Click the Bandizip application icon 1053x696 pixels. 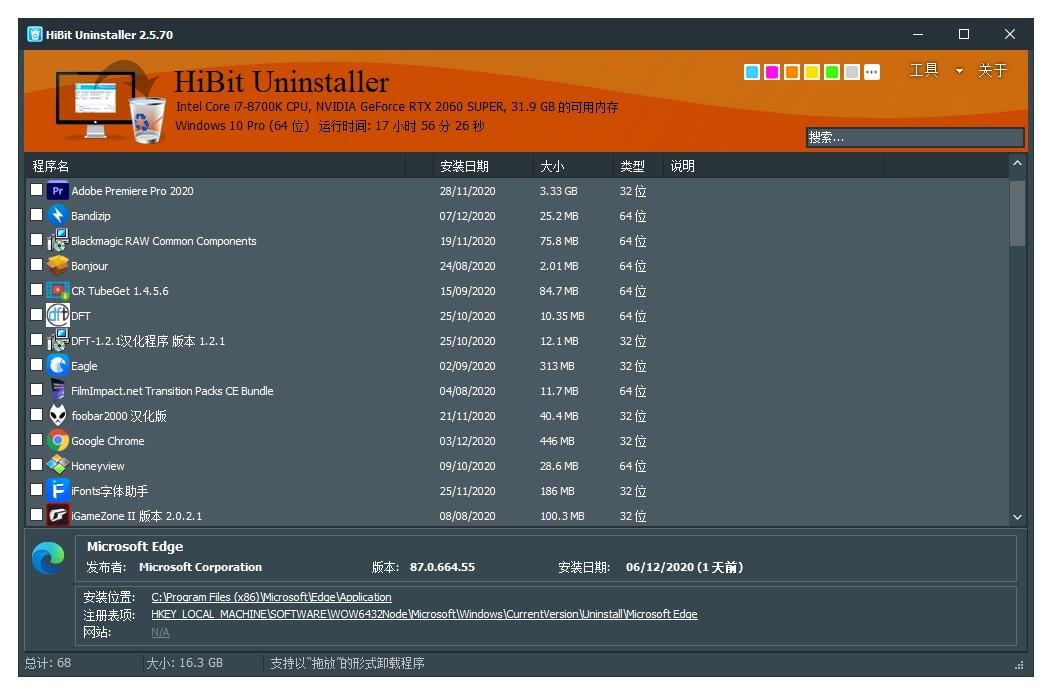tap(58, 215)
